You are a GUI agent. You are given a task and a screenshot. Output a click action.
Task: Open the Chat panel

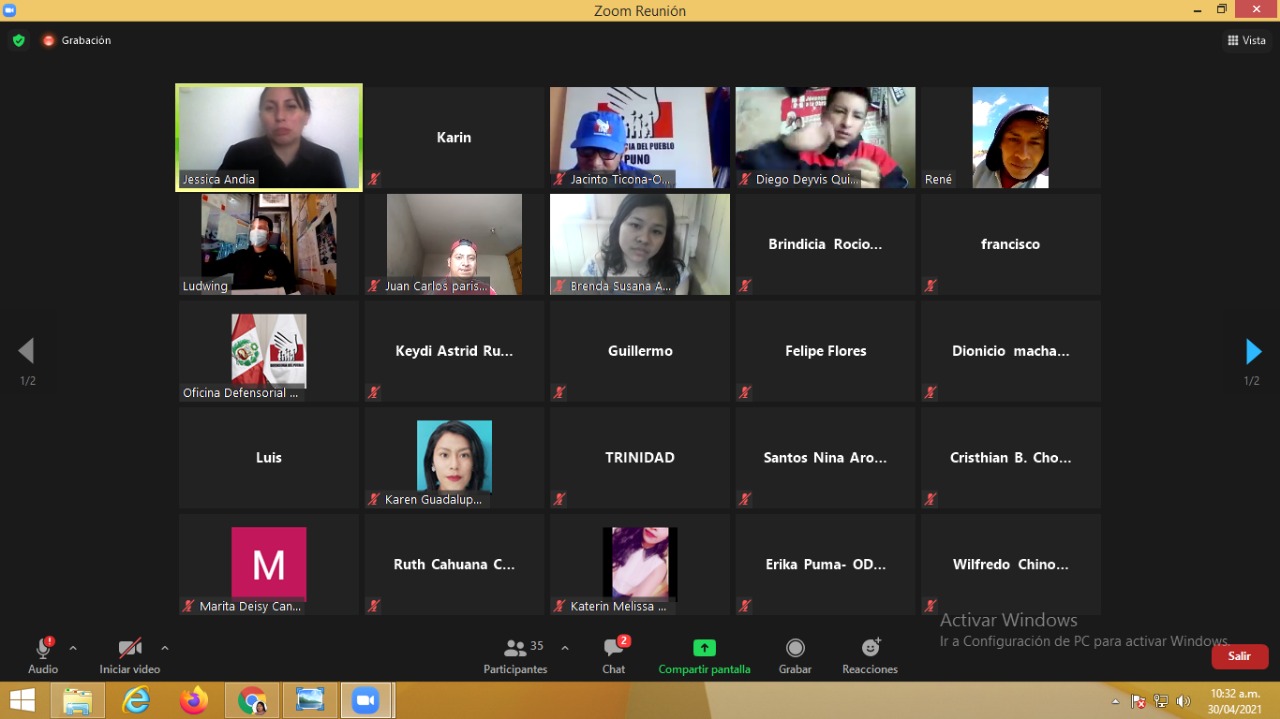click(x=614, y=656)
